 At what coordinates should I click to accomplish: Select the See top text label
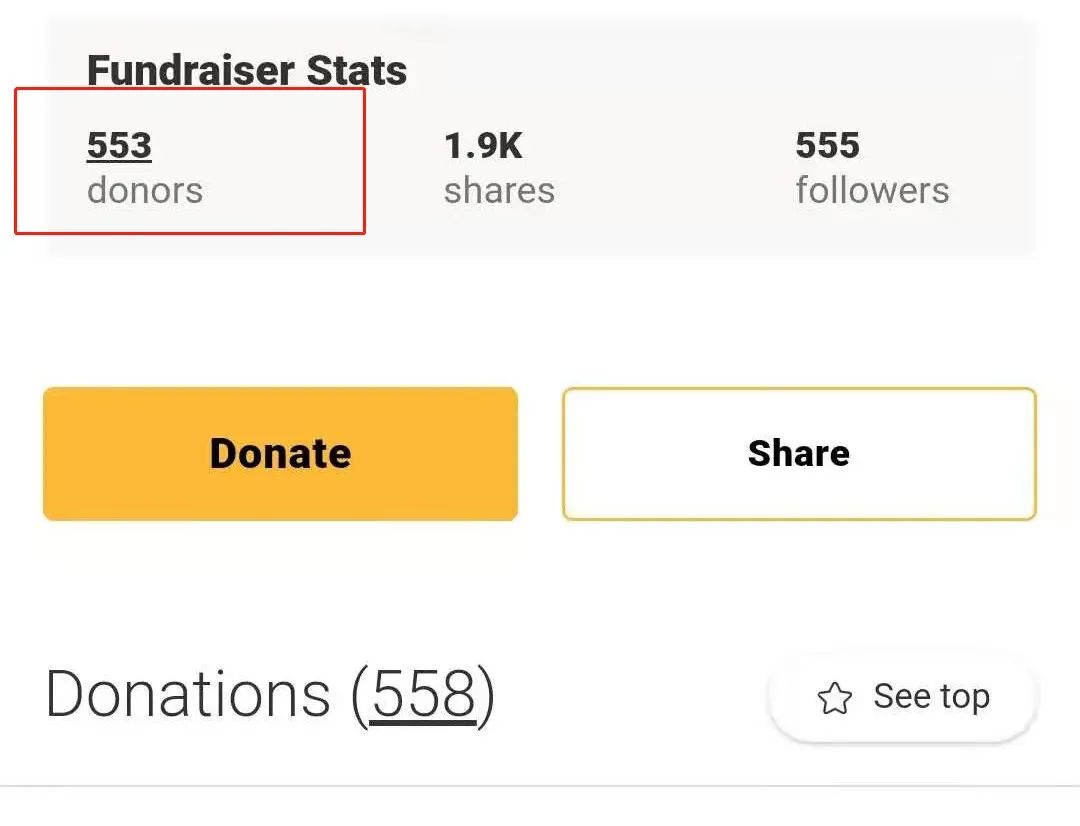pyautogui.click(x=931, y=696)
